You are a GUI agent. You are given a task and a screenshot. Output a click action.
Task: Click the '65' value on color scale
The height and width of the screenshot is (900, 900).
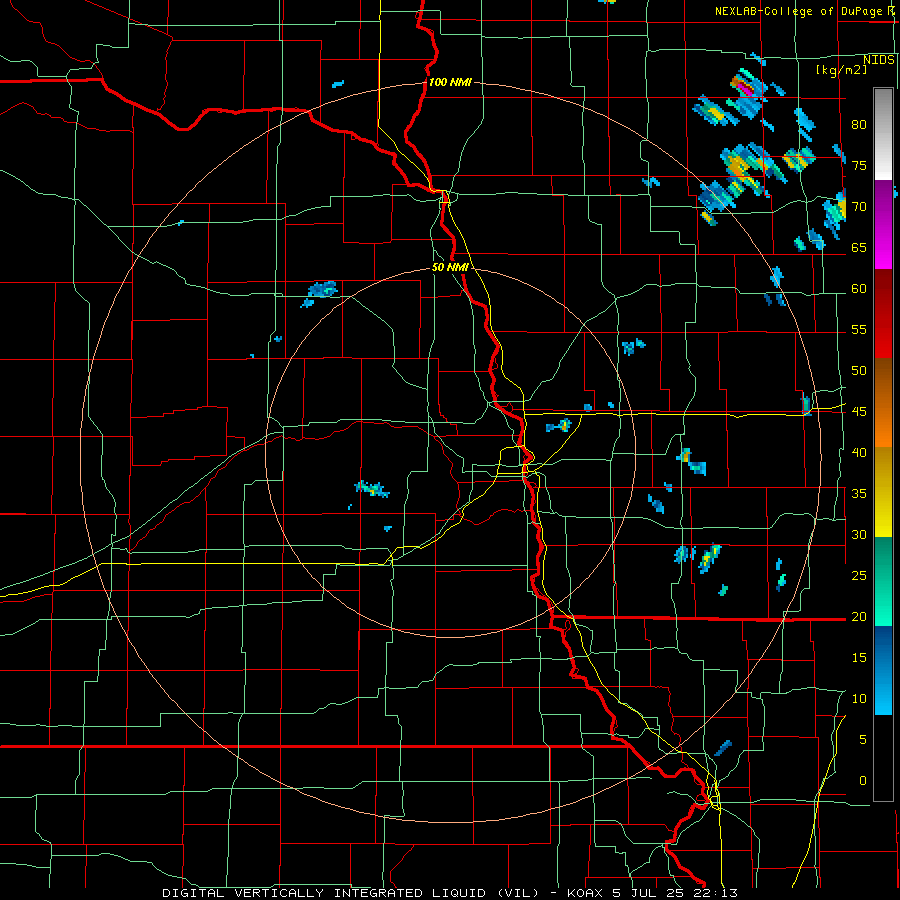click(x=859, y=248)
